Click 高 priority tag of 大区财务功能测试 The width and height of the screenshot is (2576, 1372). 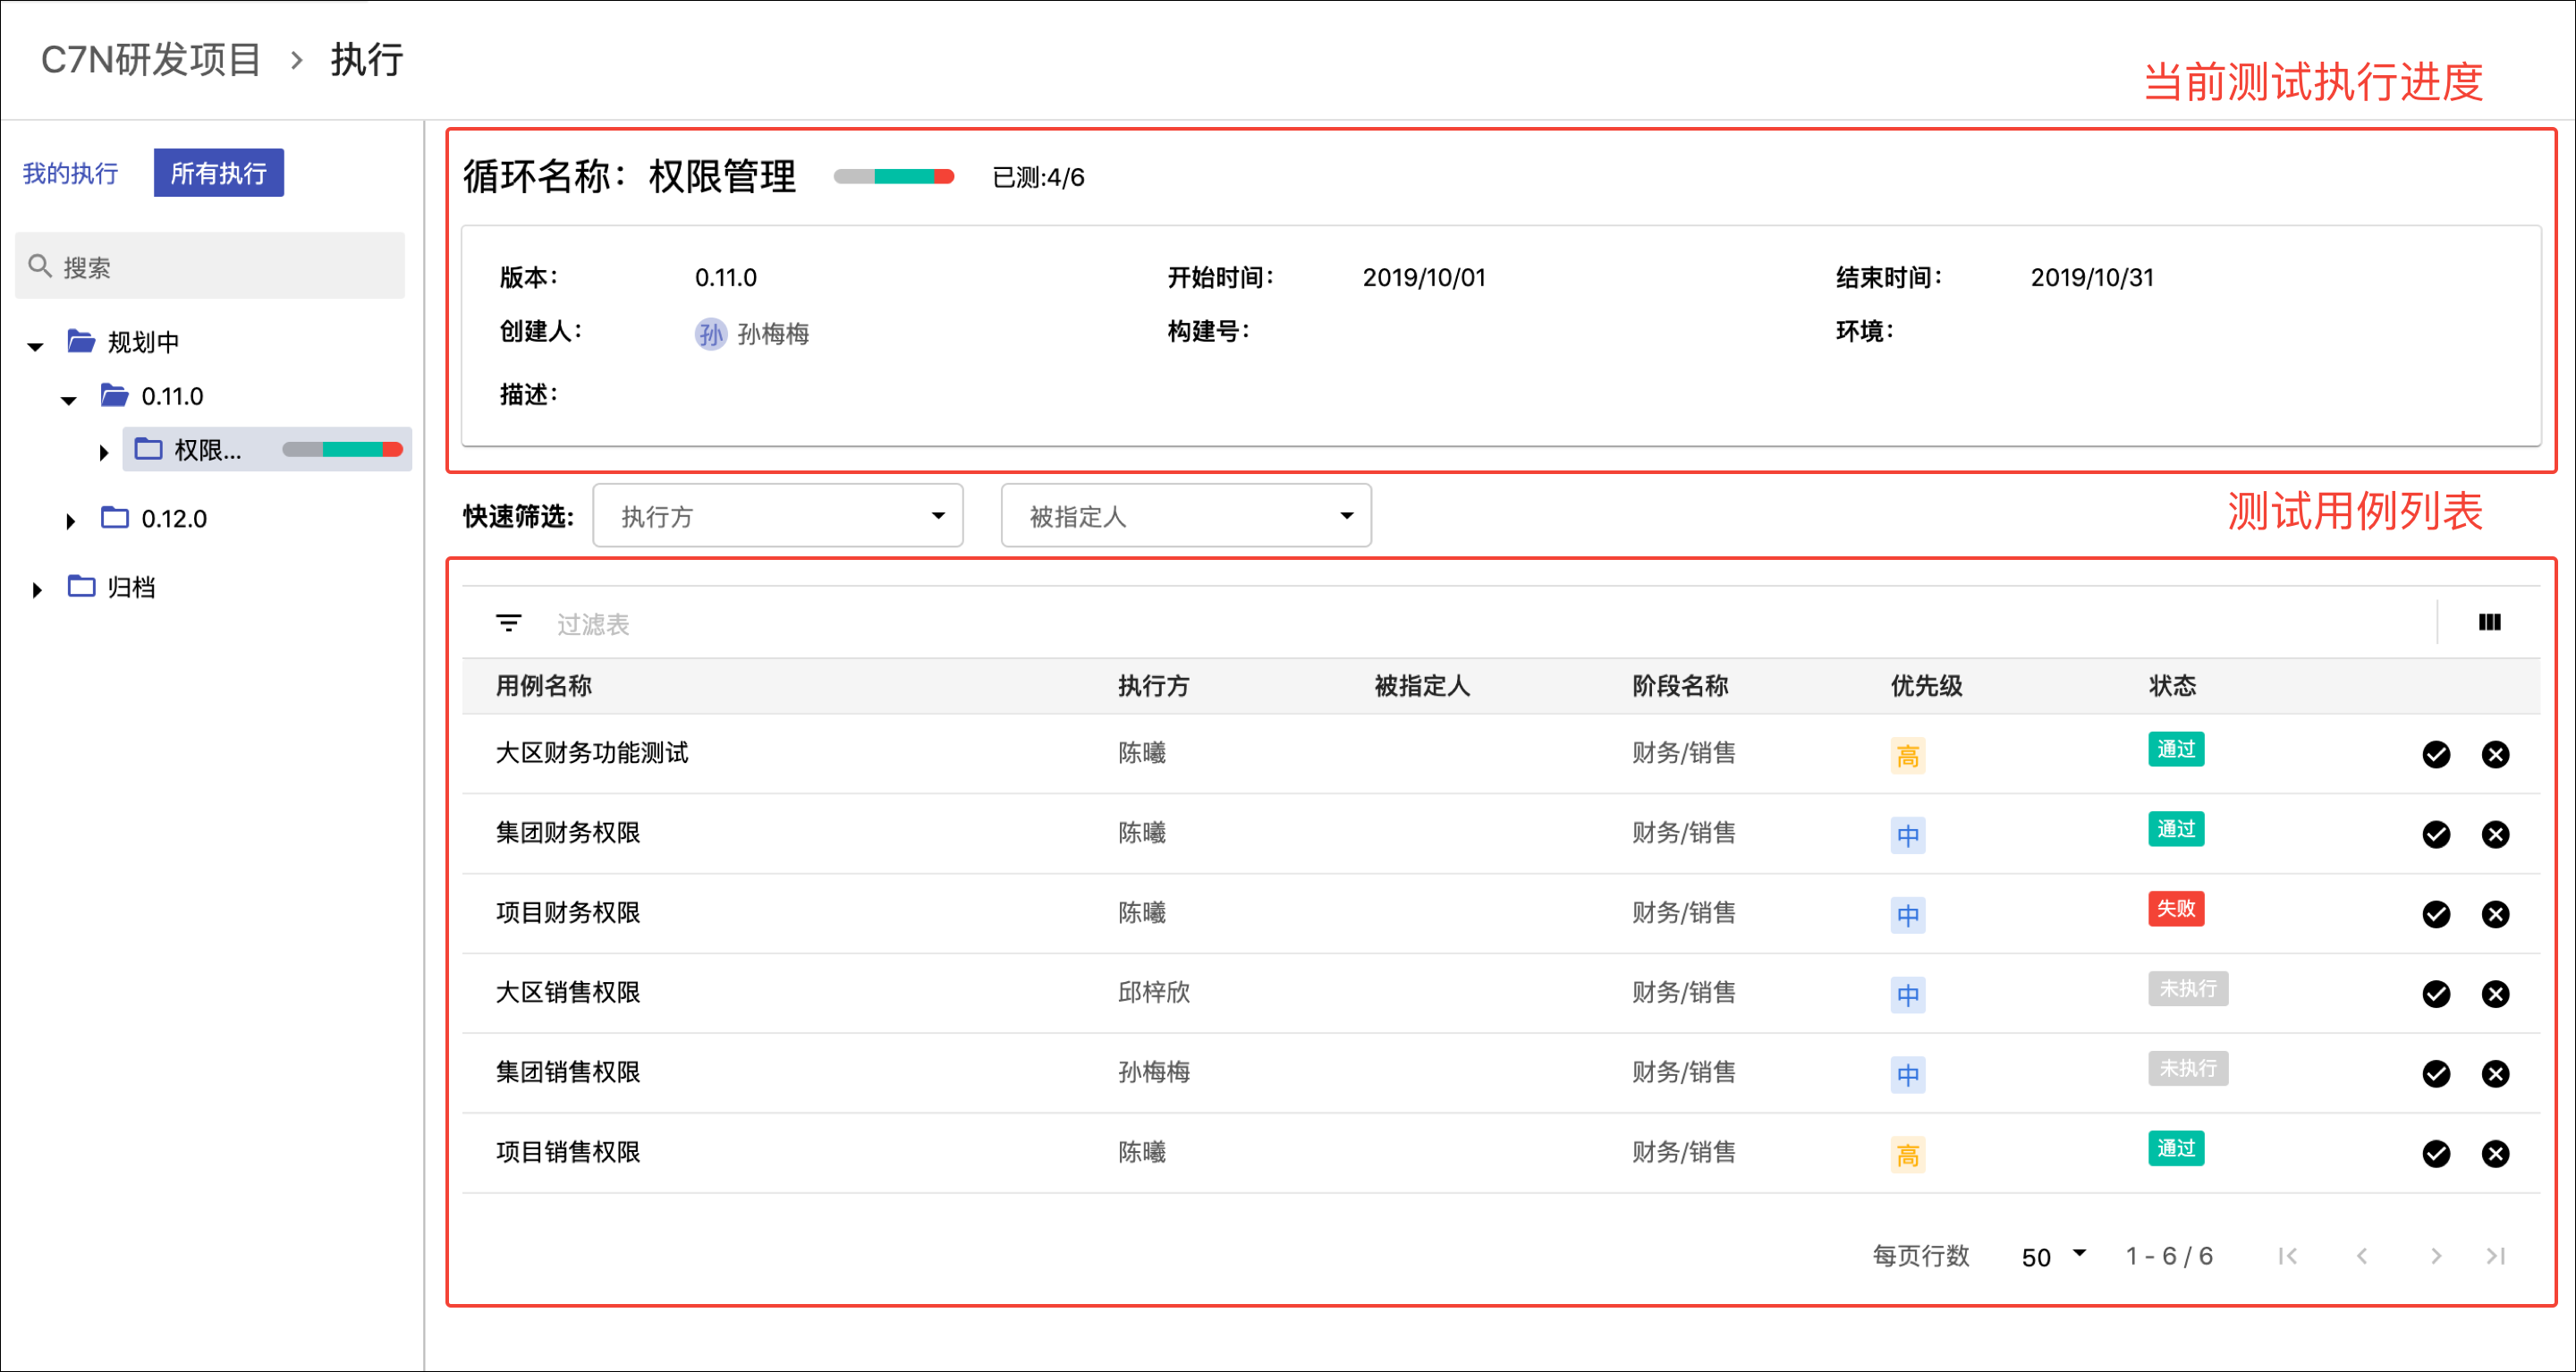click(x=1907, y=755)
